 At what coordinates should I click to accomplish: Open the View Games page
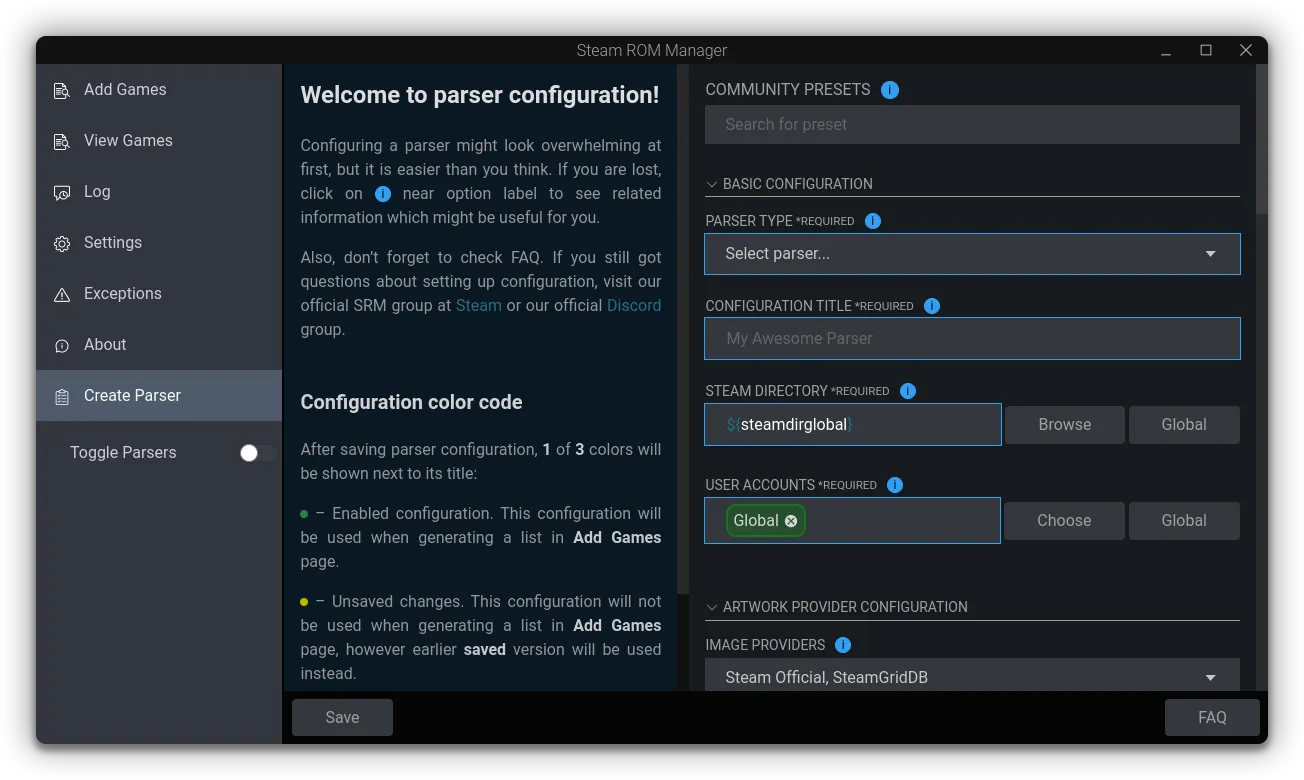(159, 141)
